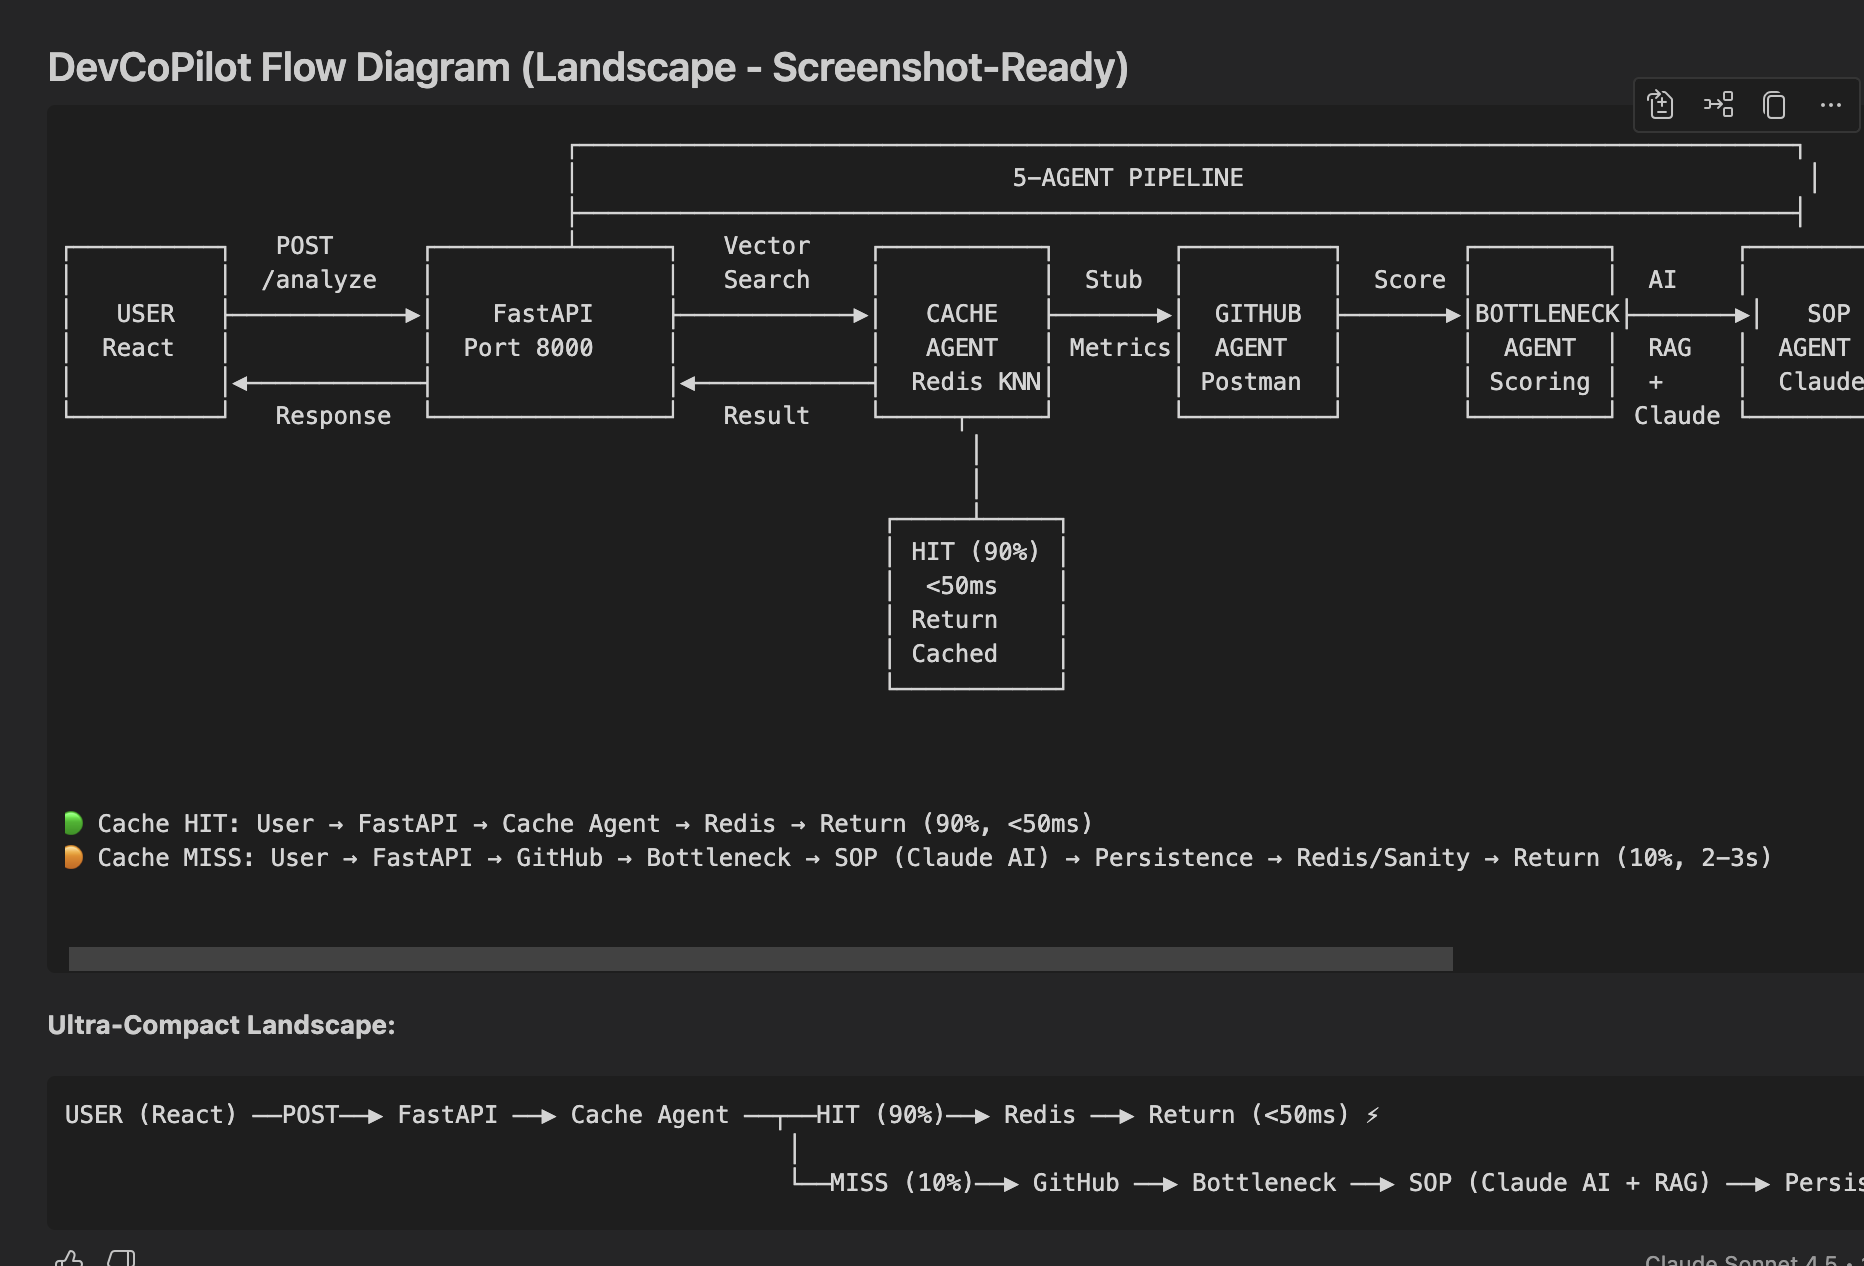Give the response a thumbs down

(122, 1258)
